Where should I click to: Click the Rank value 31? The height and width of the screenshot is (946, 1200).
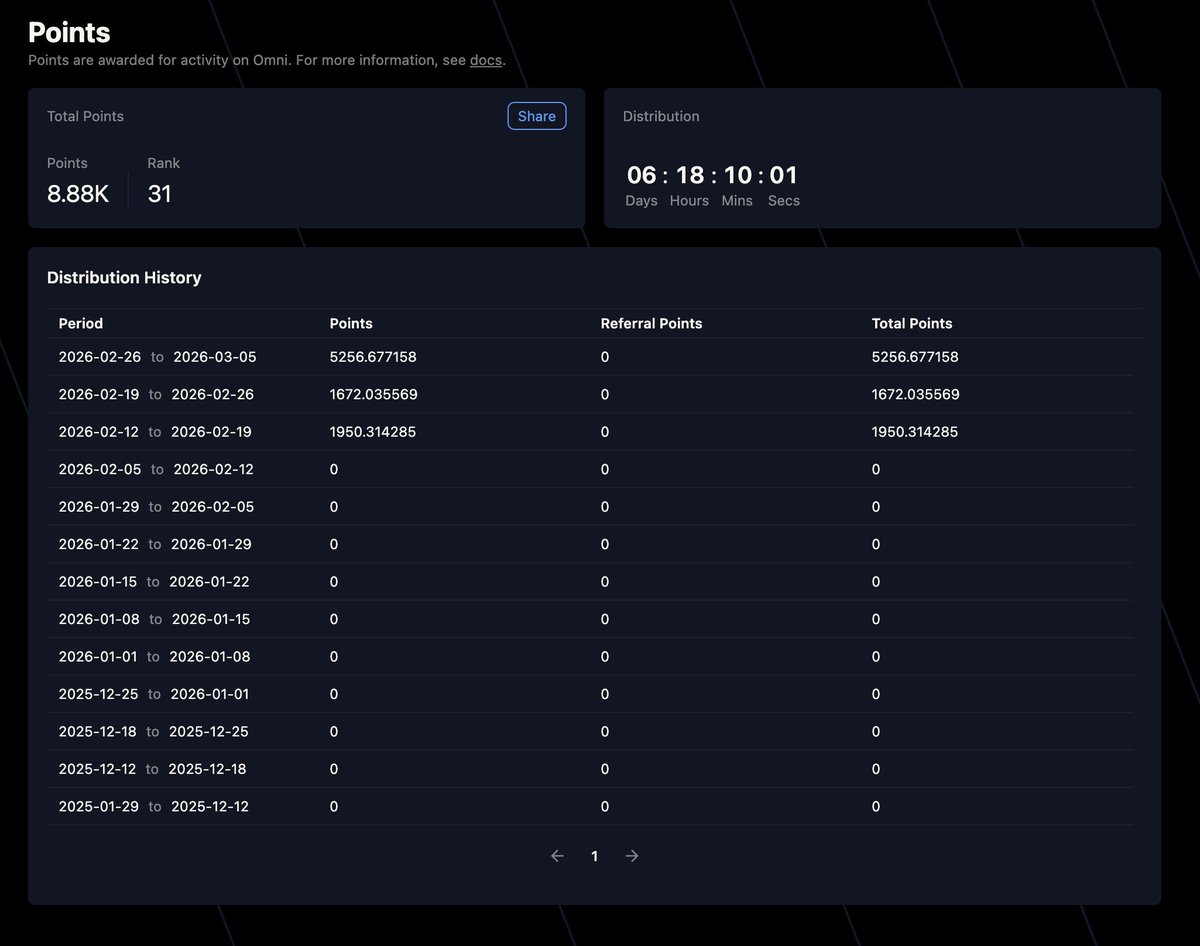tap(159, 194)
